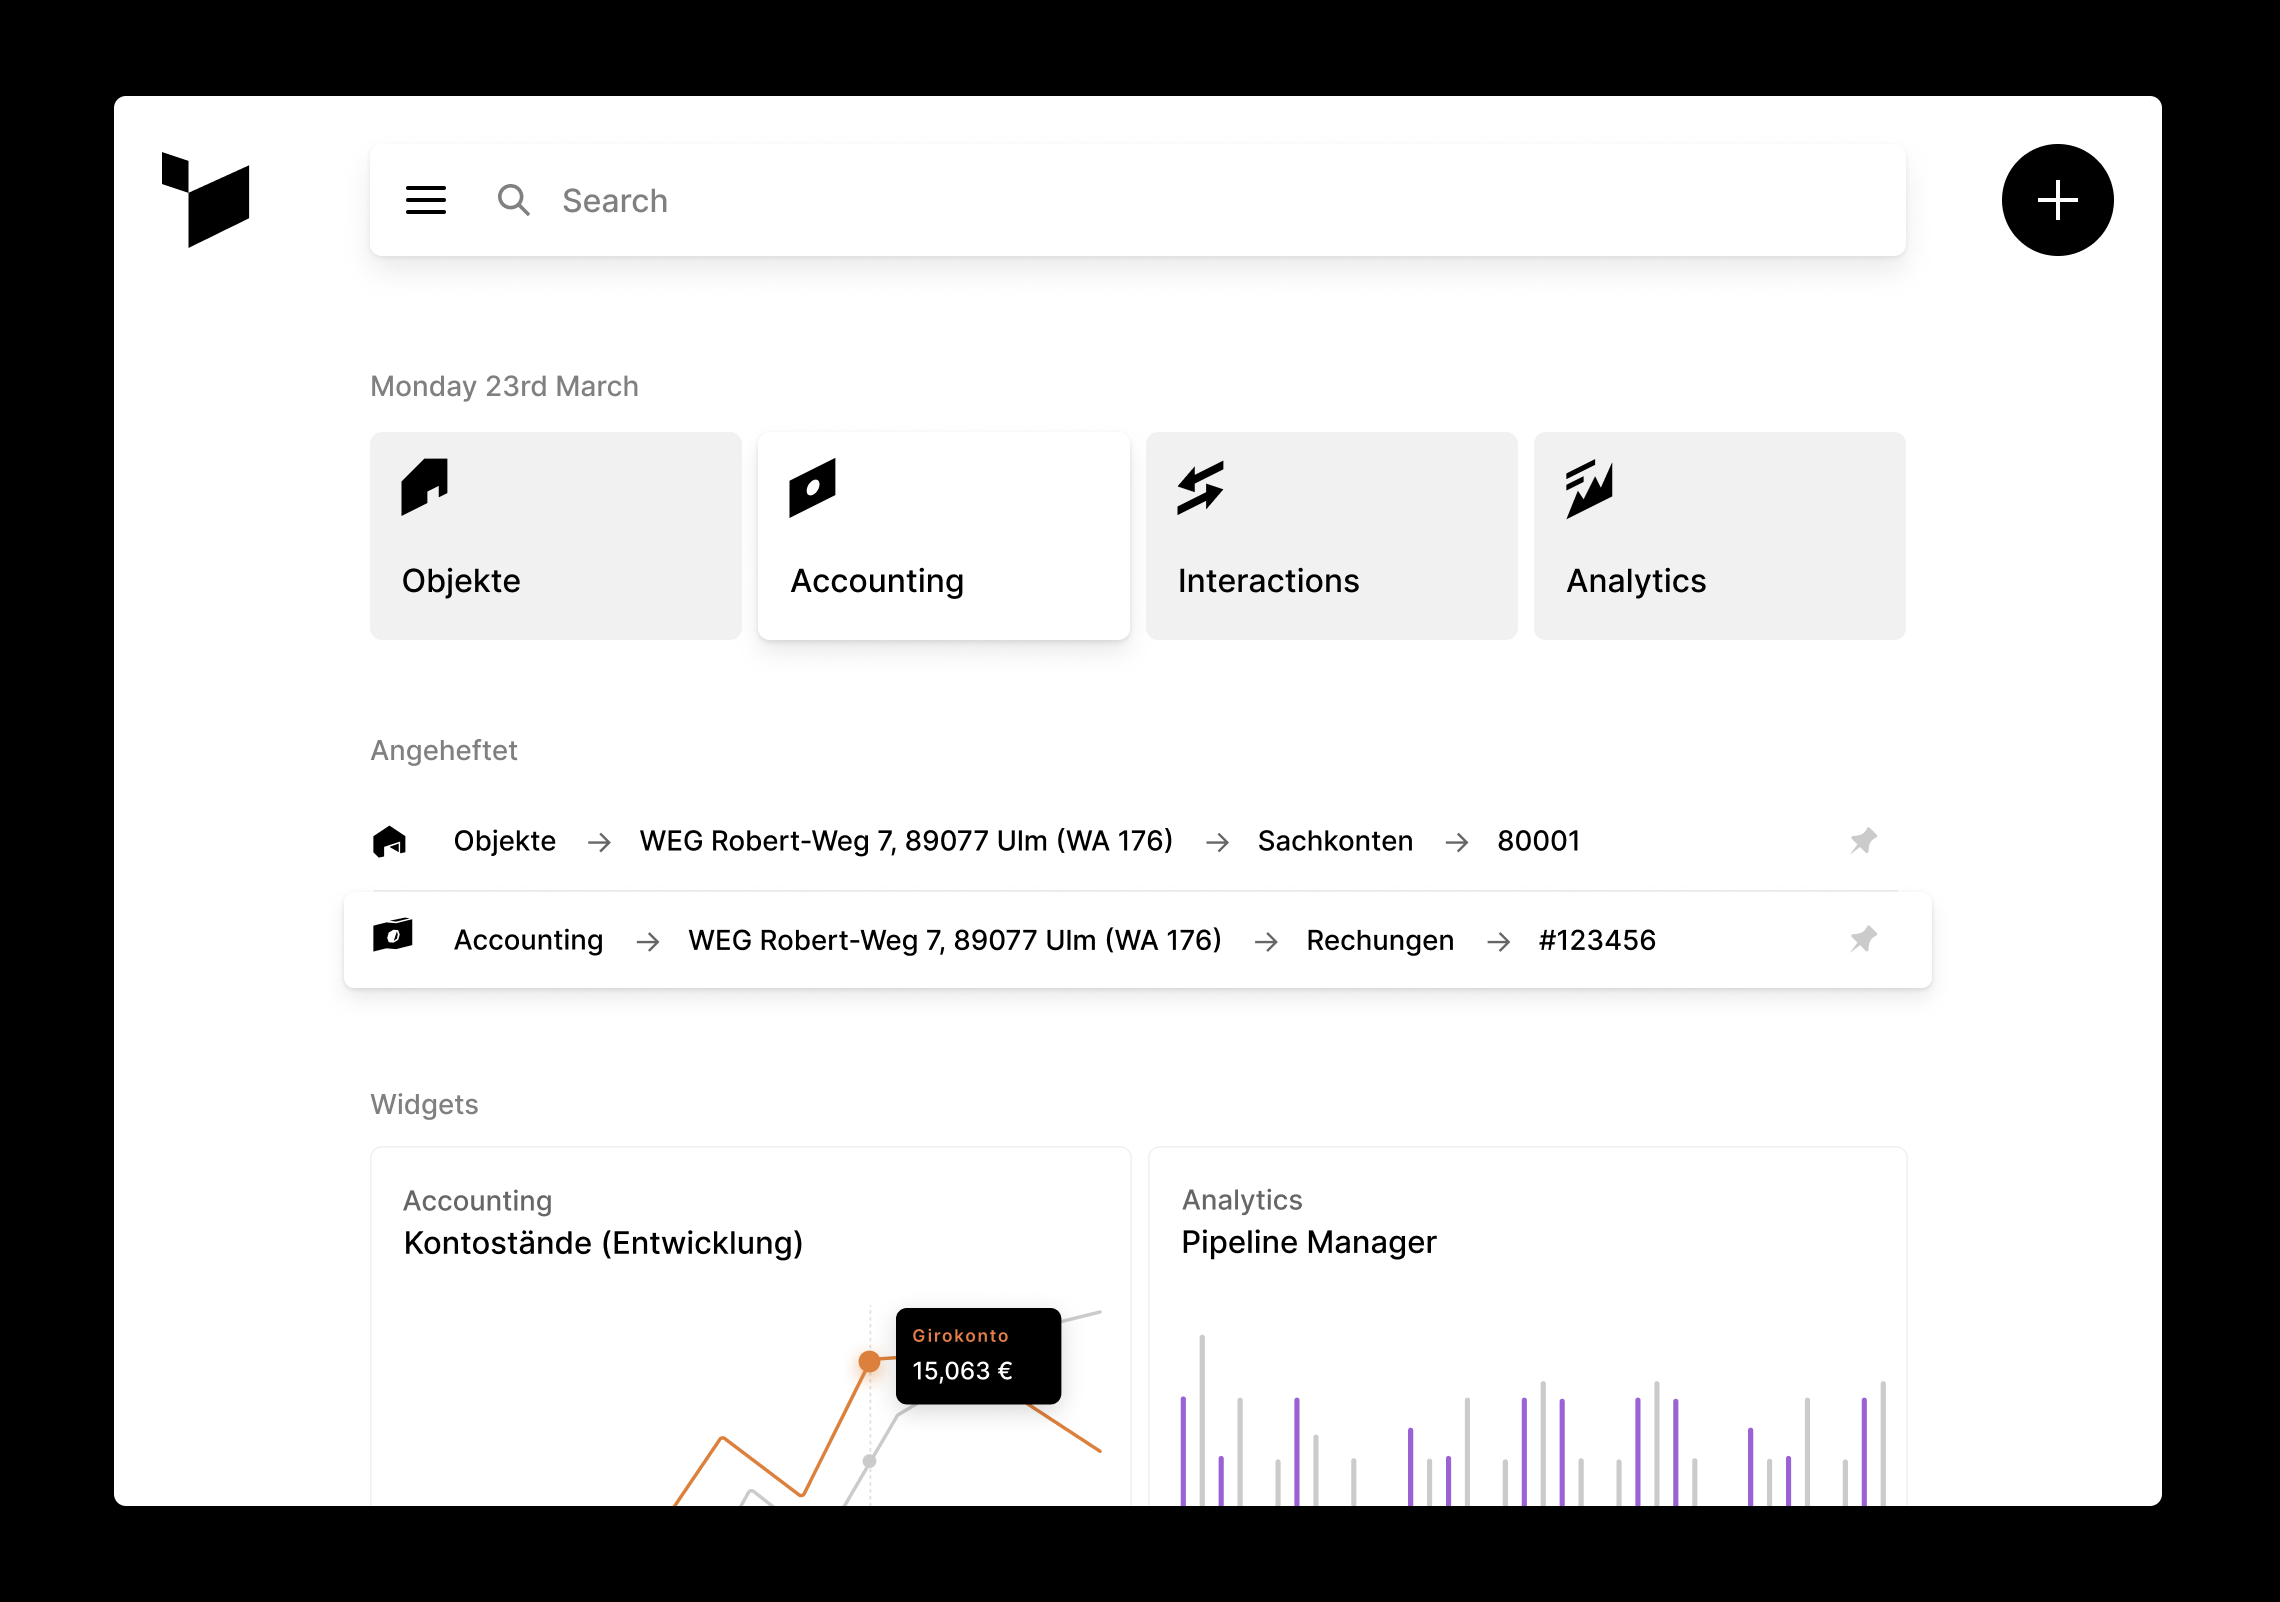This screenshot has height=1602, width=2280.
Task: Open the Pipeline Manager widget title
Action: coord(1309,1242)
